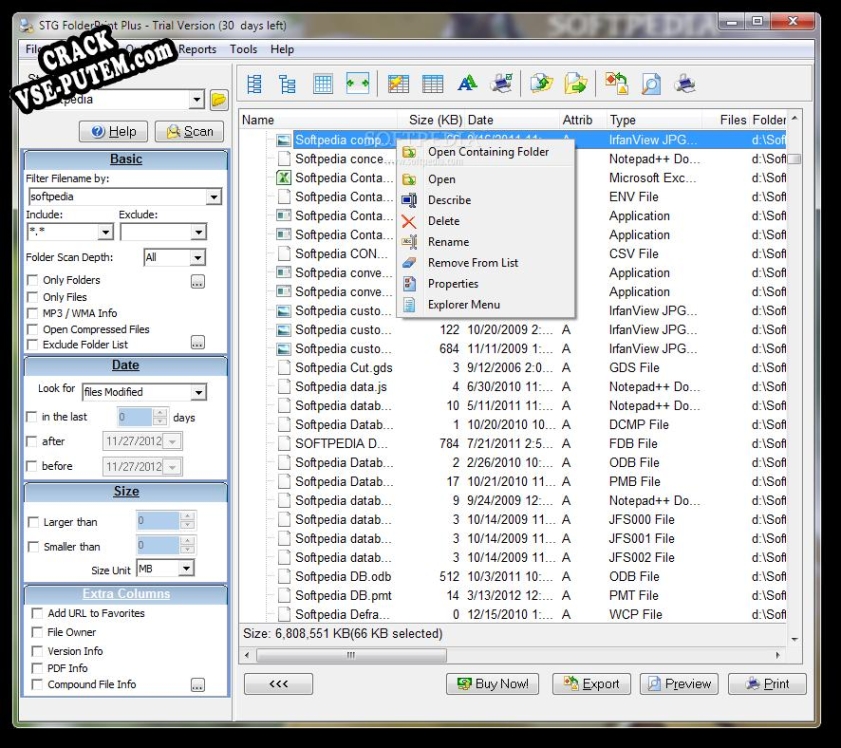Open the Folder Scan Depth dropdown
Viewport: 841px width, 748px height.
point(197,258)
